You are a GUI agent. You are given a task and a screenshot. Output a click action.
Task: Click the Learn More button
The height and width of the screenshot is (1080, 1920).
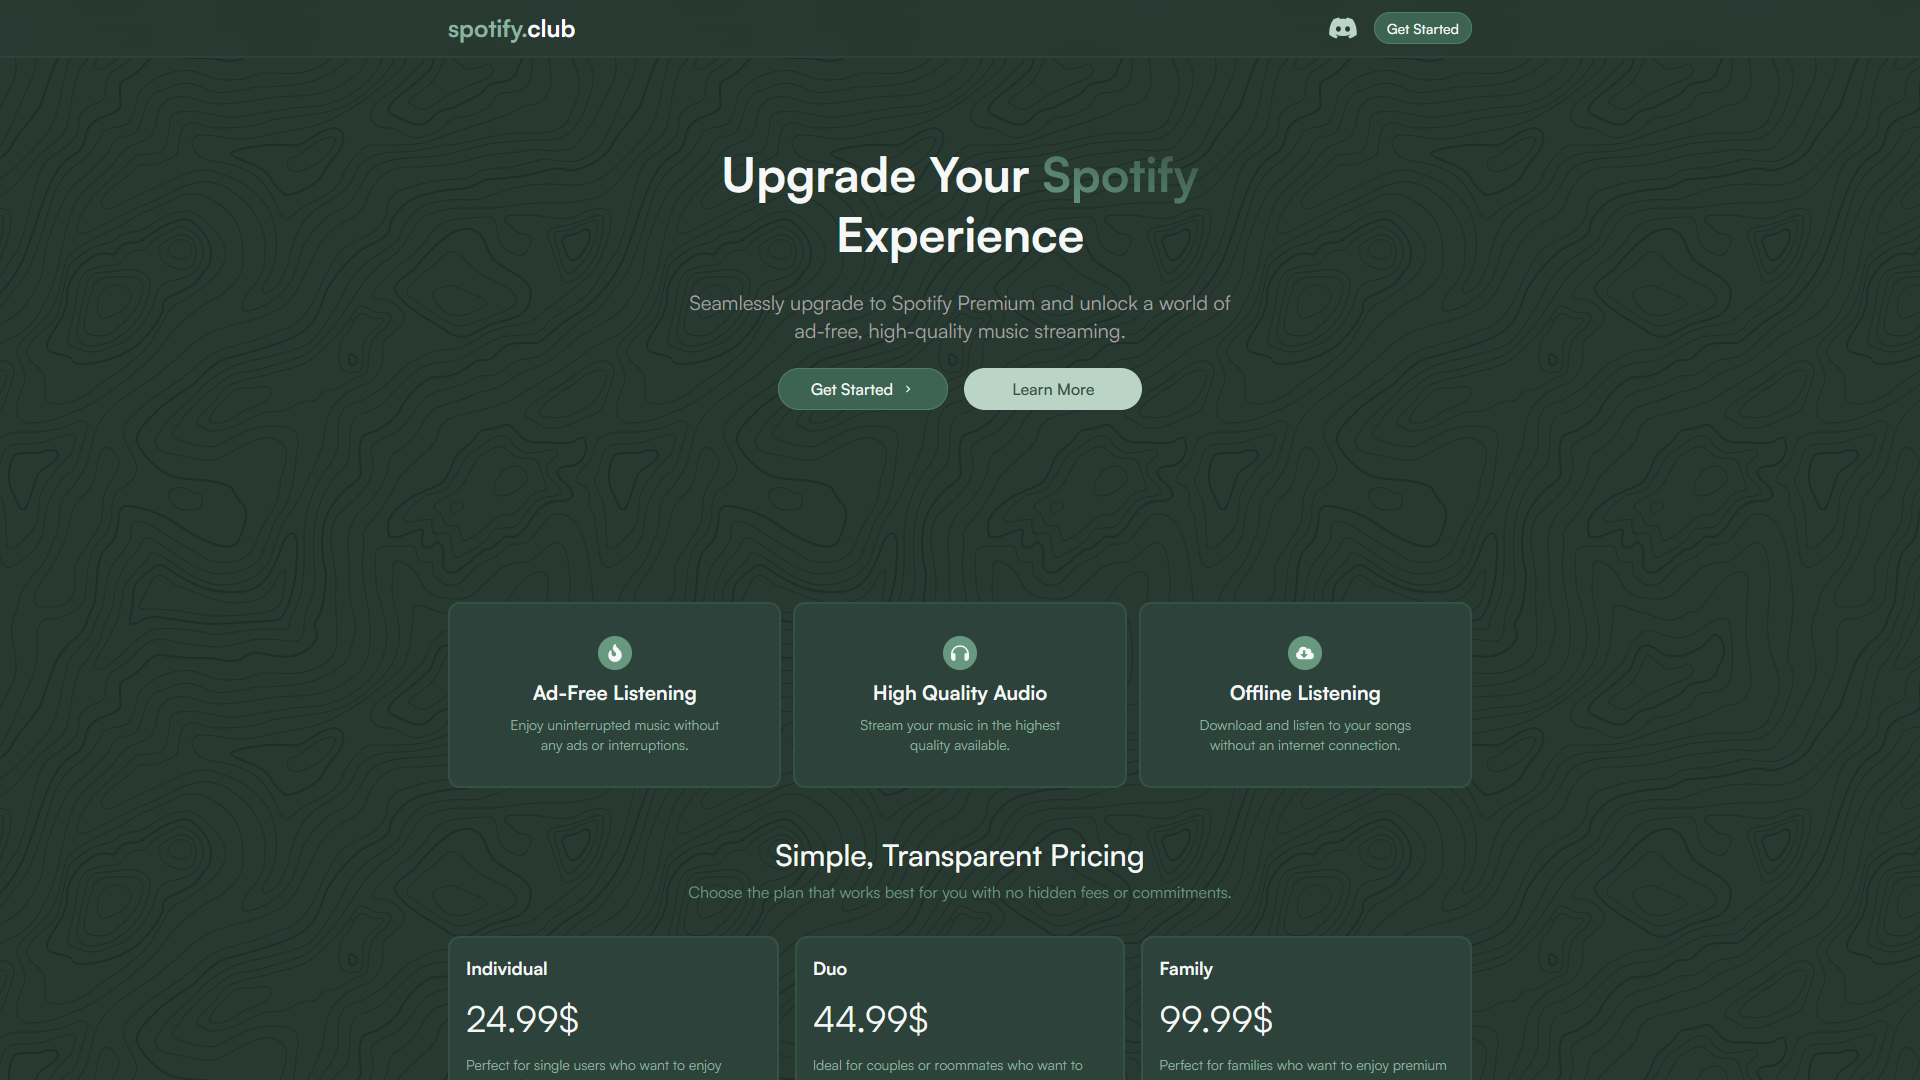tap(1052, 389)
